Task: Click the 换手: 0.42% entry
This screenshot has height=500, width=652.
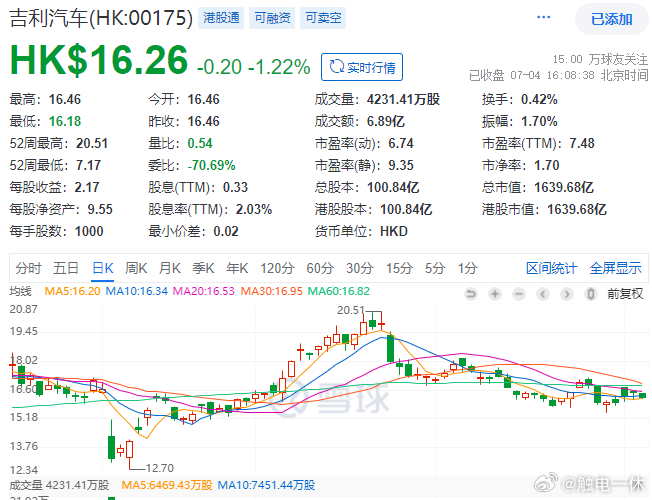Action: (x=520, y=99)
